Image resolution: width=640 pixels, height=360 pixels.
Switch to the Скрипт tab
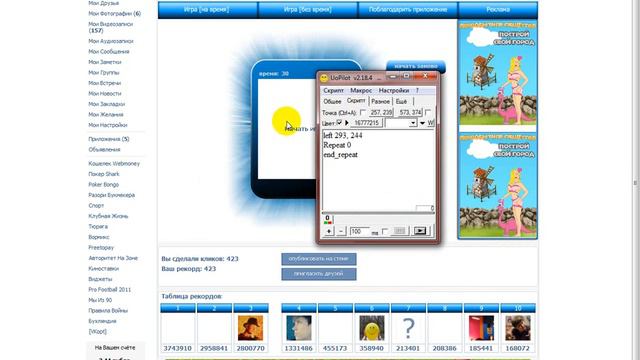point(356,101)
